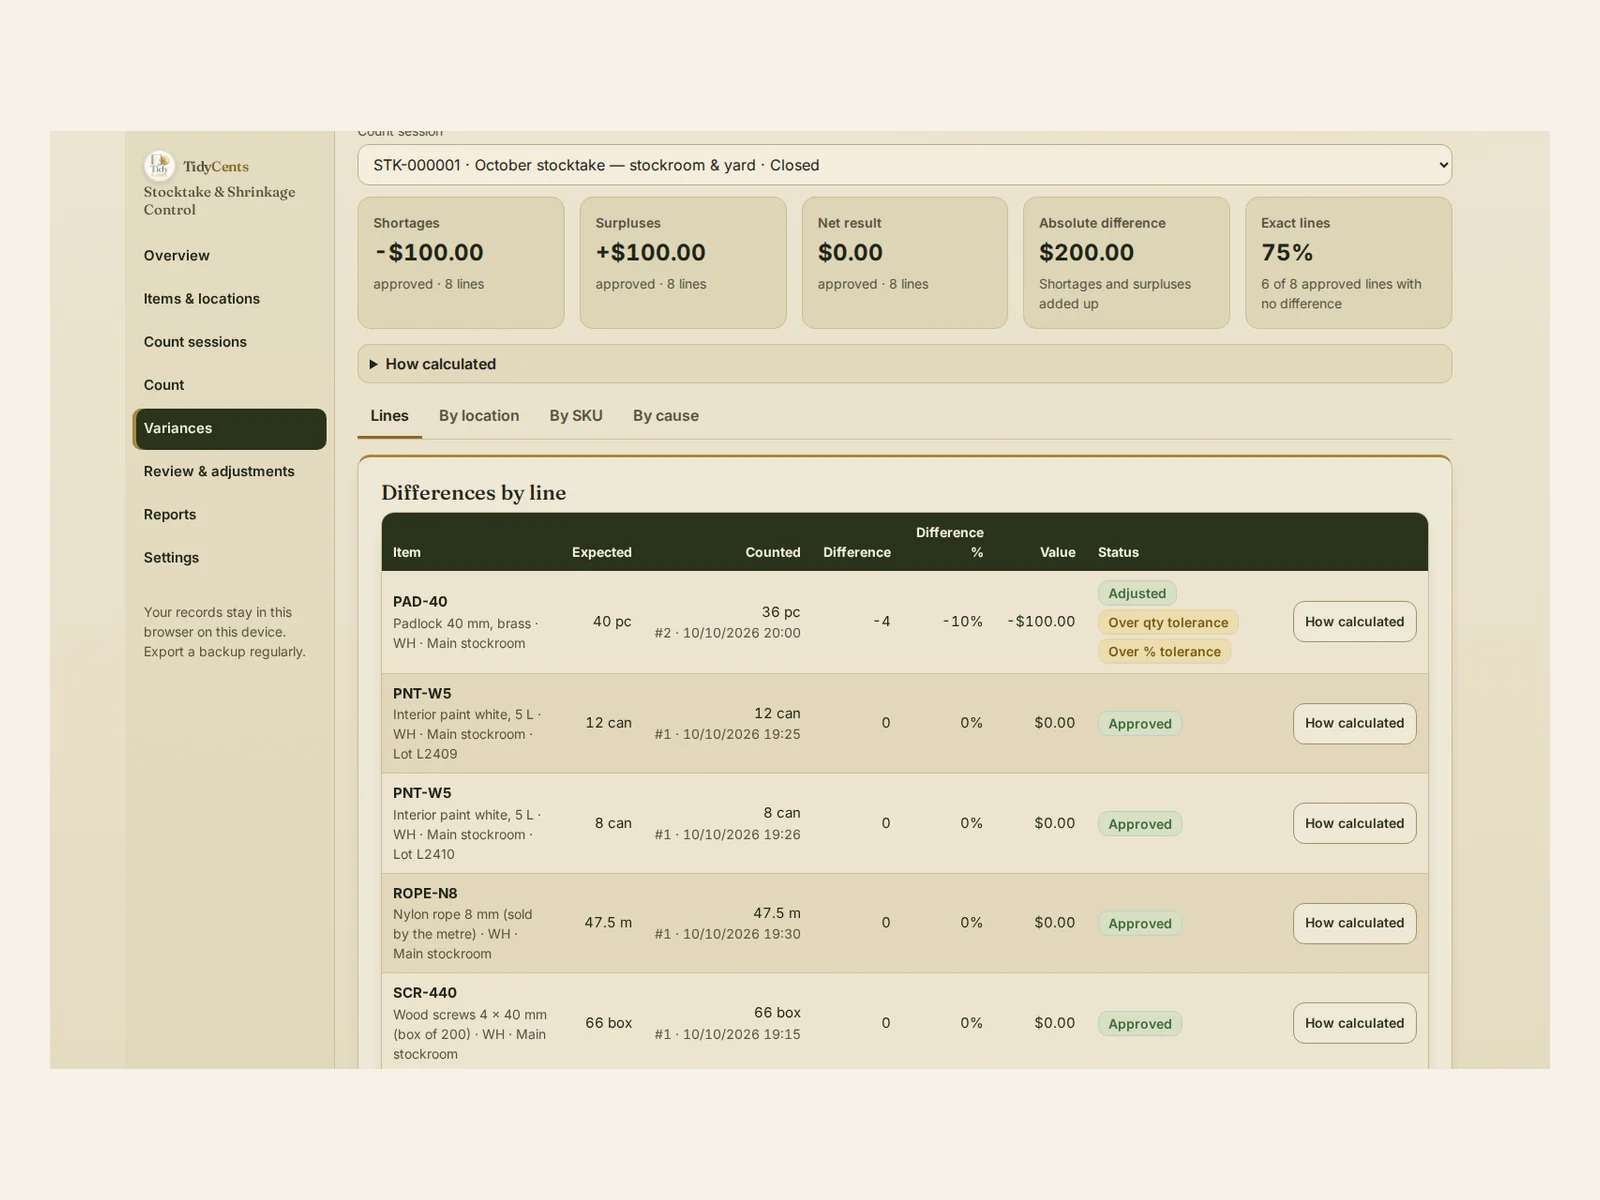The width and height of the screenshot is (1600, 1200).
Task: Click the Surpluses +$100.00 card
Action: click(683, 263)
